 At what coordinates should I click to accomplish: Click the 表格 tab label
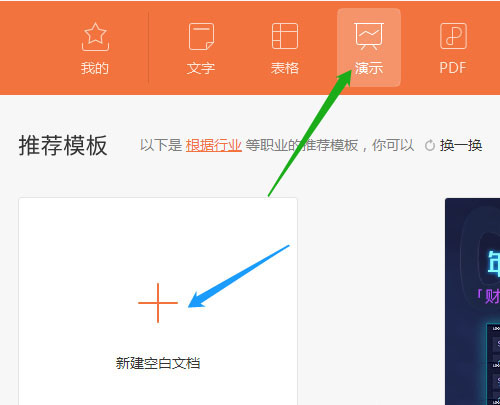285,68
